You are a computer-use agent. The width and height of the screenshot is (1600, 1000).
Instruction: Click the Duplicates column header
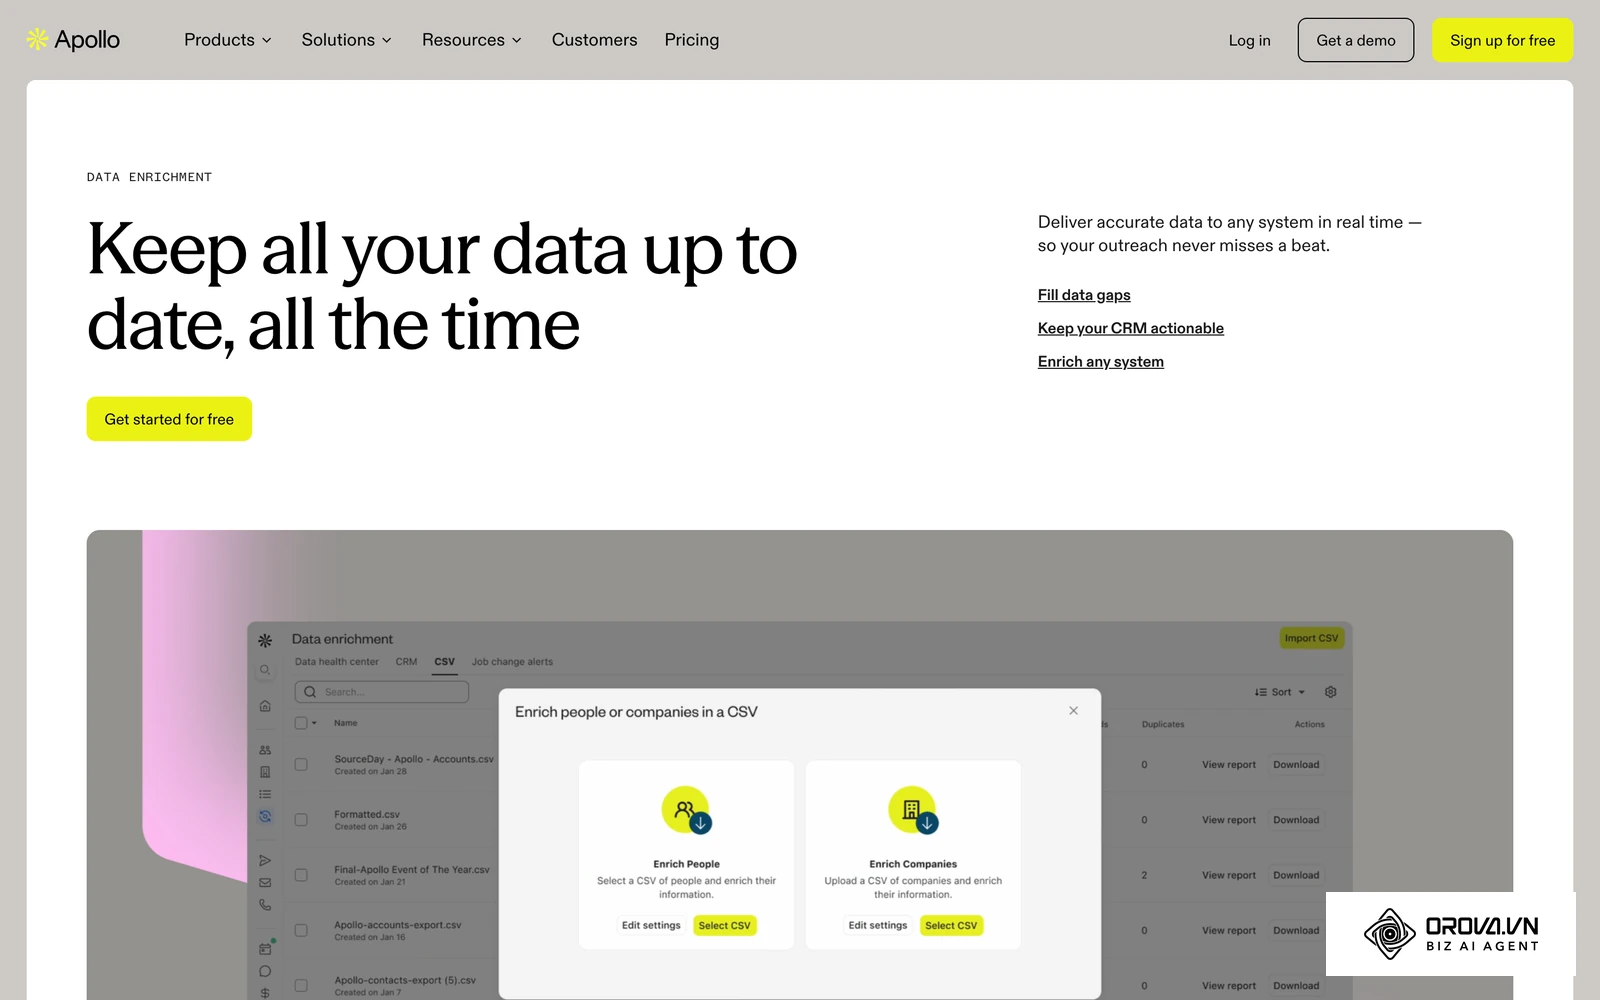point(1163,724)
